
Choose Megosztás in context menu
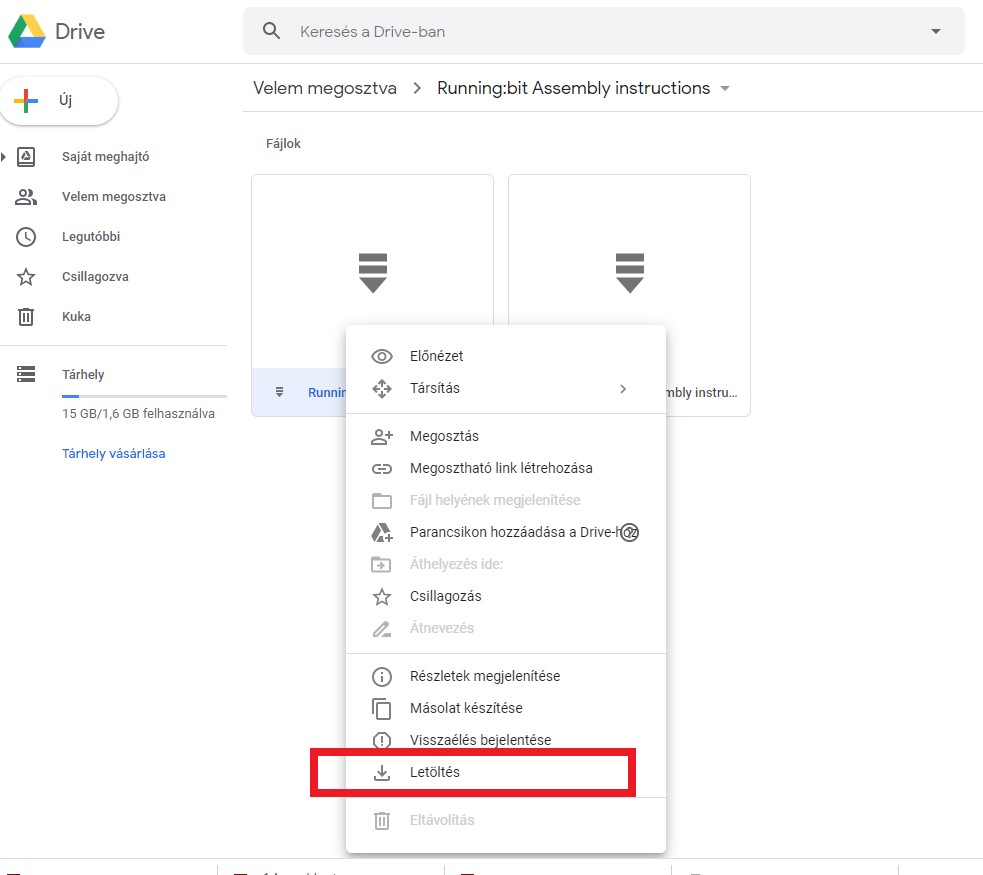pos(444,436)
